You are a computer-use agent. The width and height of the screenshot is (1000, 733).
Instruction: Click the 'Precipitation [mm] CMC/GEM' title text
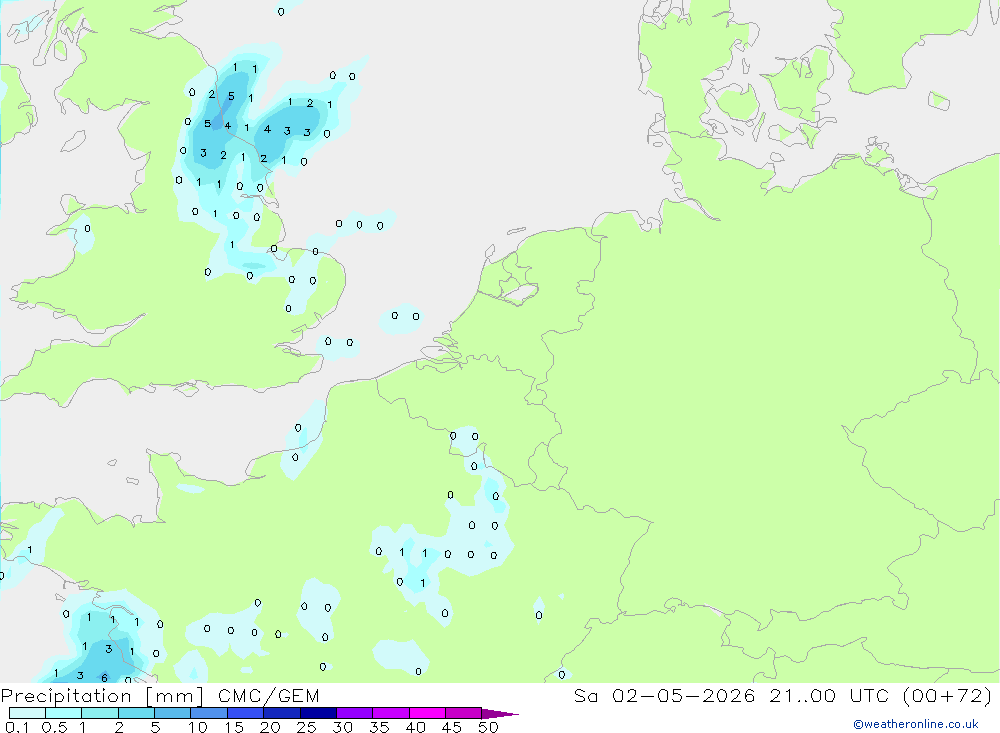[160, 695]
